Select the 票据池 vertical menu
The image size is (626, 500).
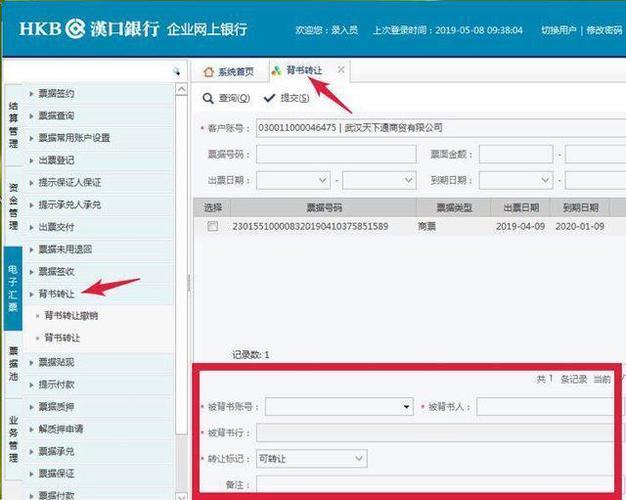click(13, 364)
